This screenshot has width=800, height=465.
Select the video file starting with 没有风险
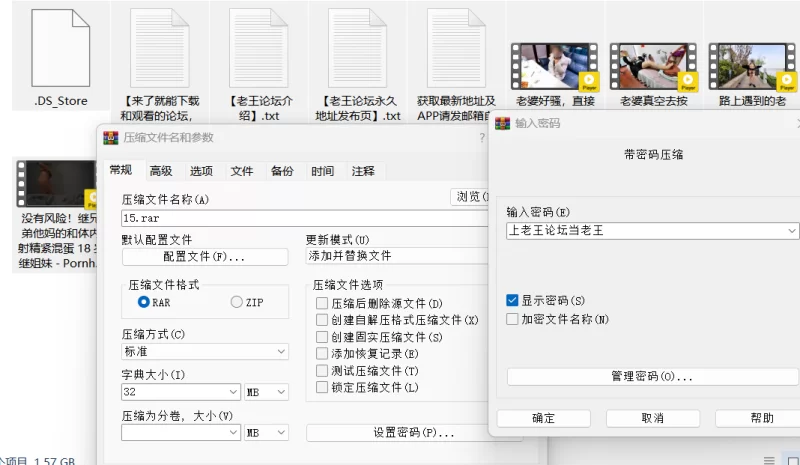click(56, 184)
